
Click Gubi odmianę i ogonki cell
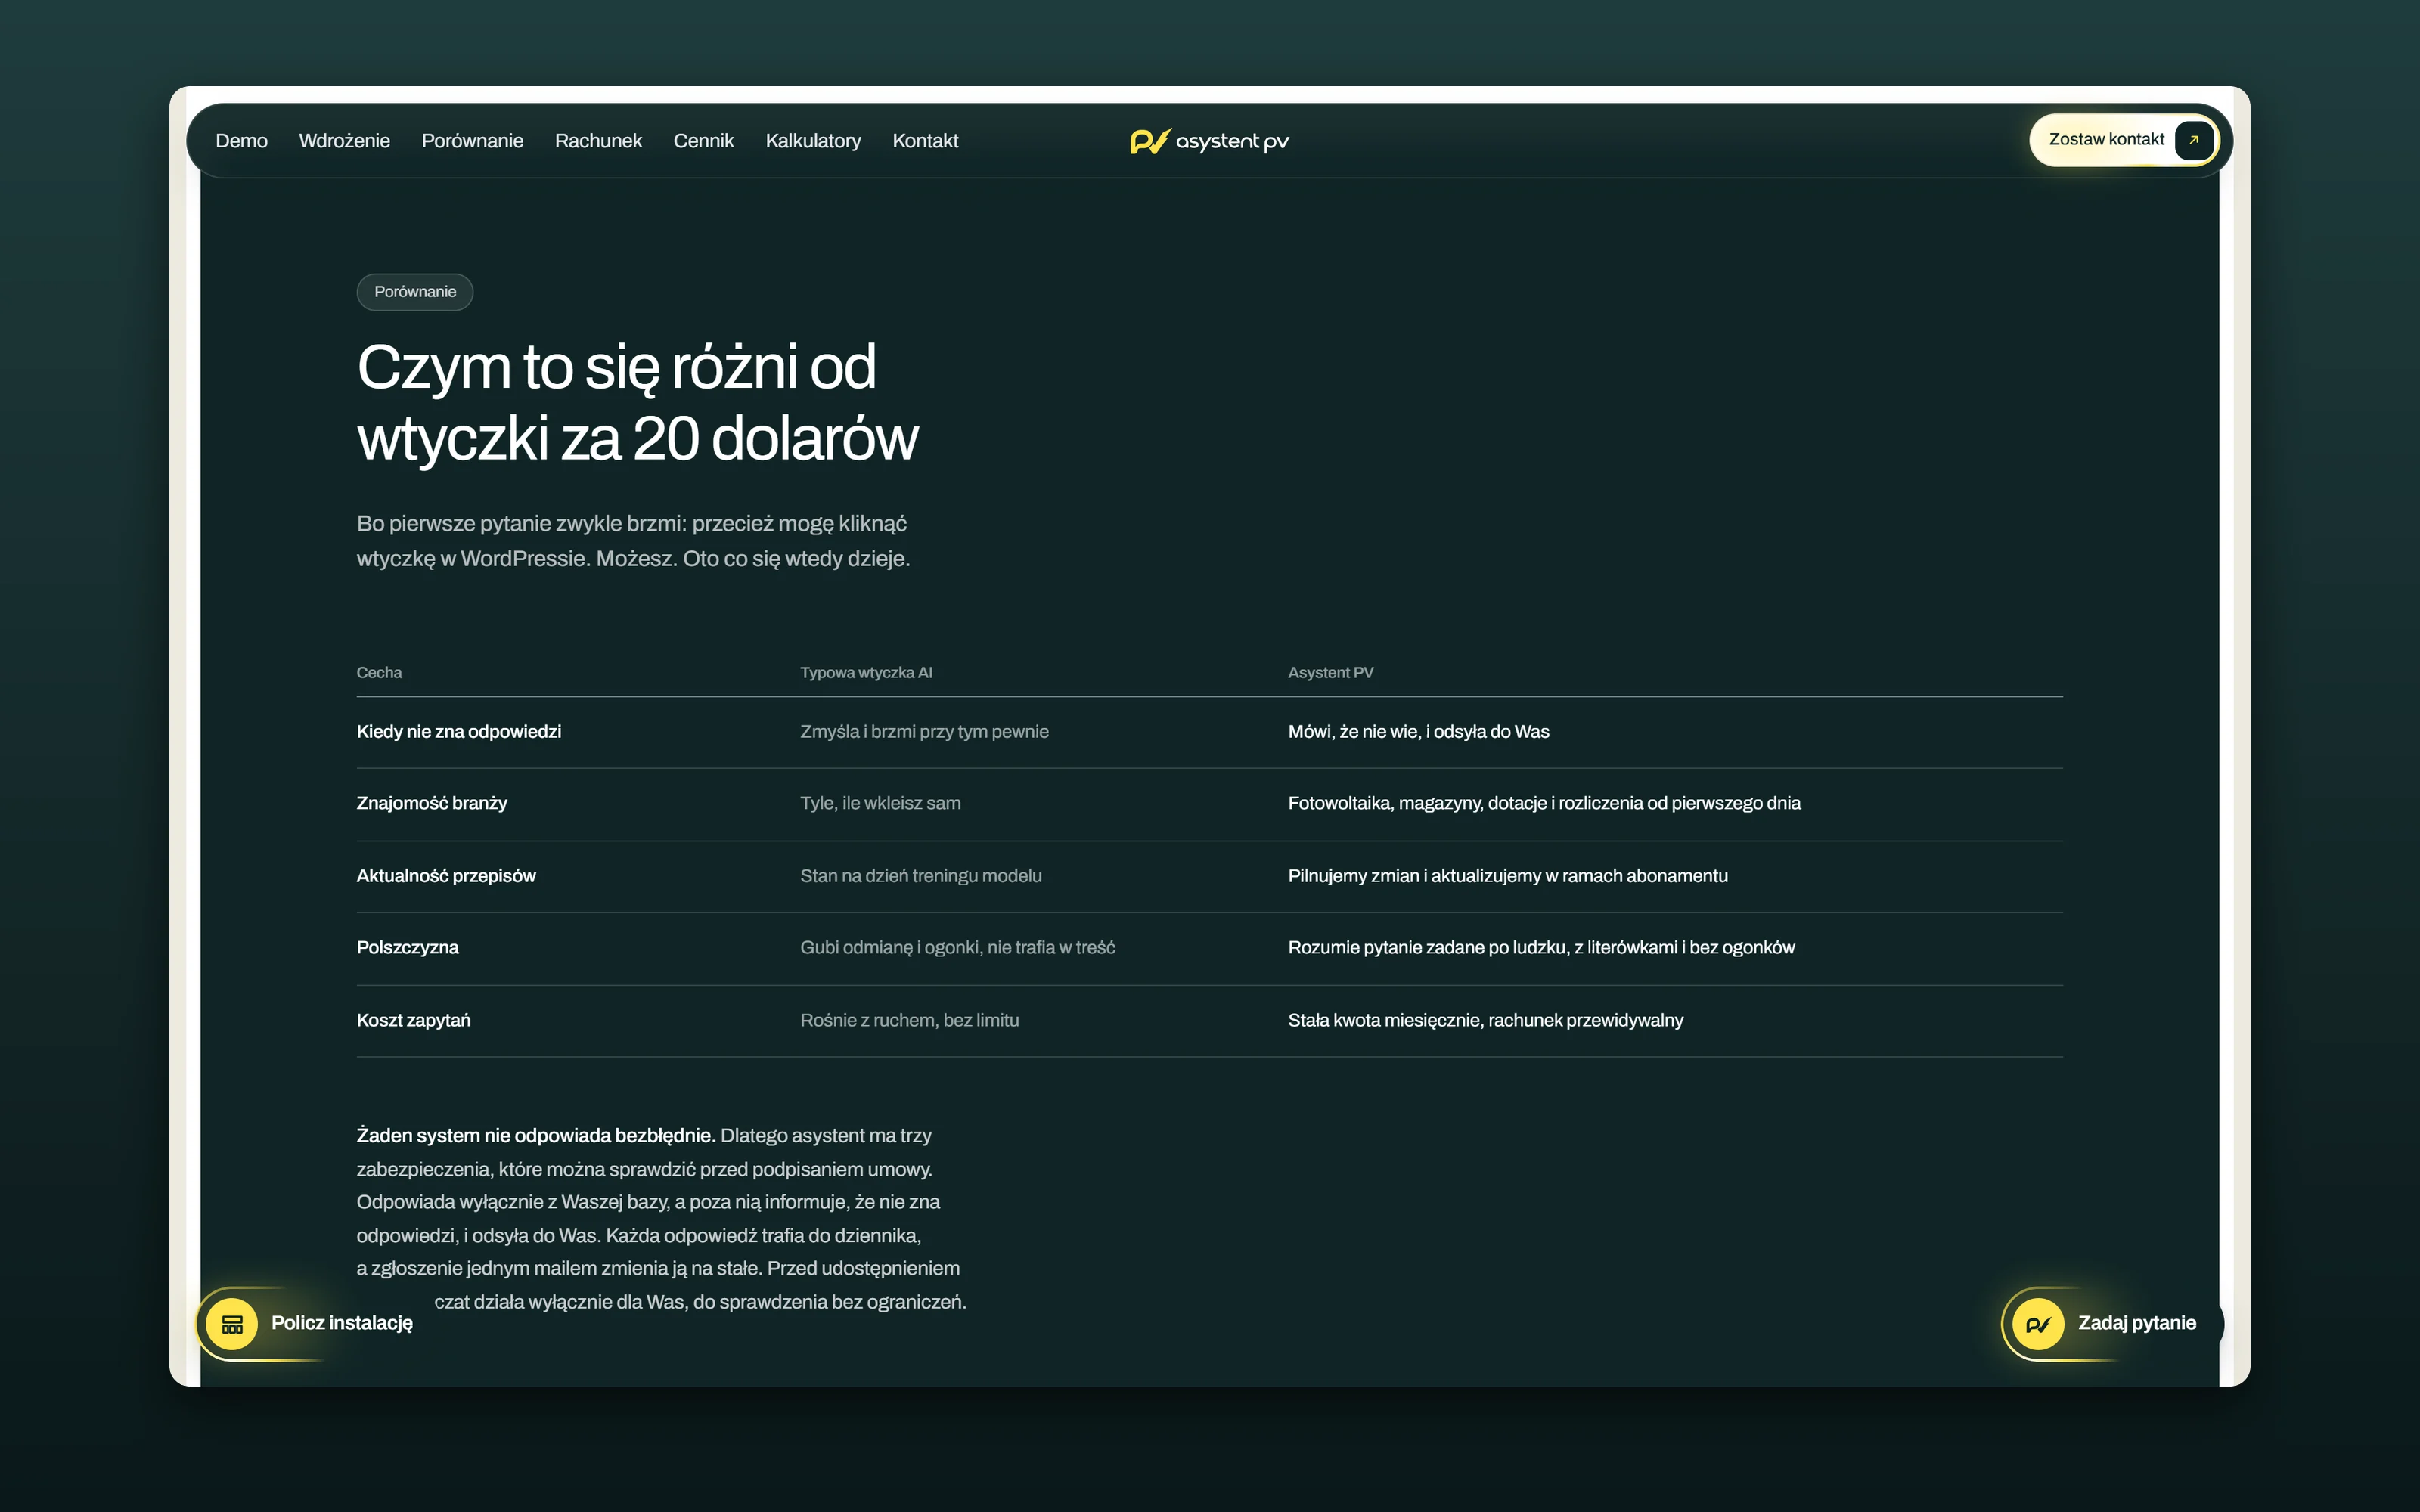click(x=958, y=948)
